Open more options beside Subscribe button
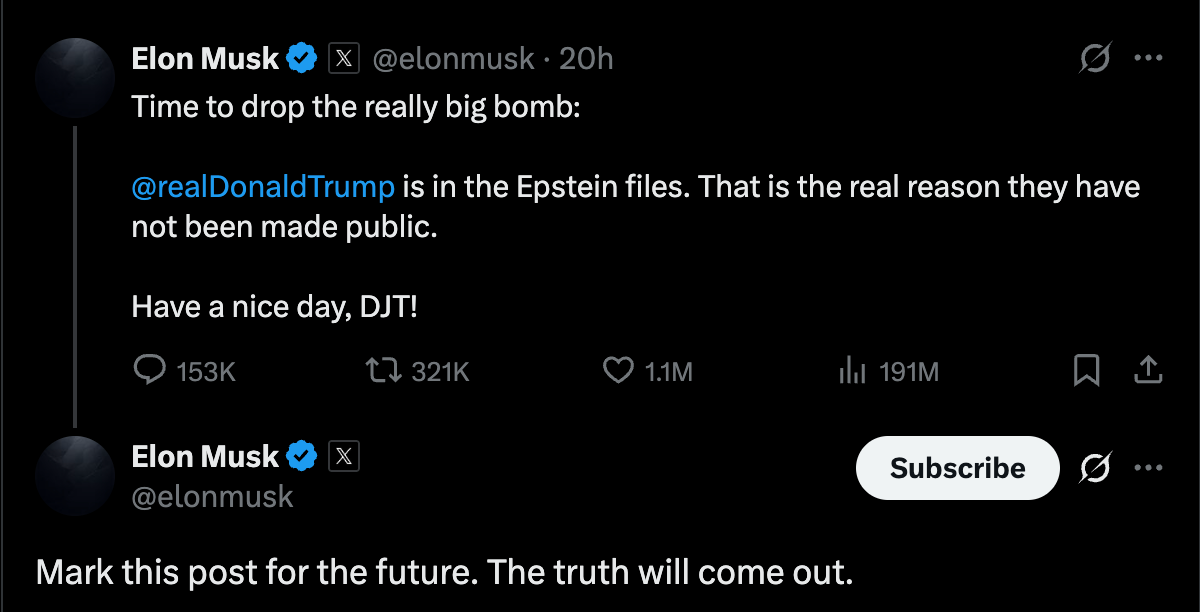 (1149, 467)
